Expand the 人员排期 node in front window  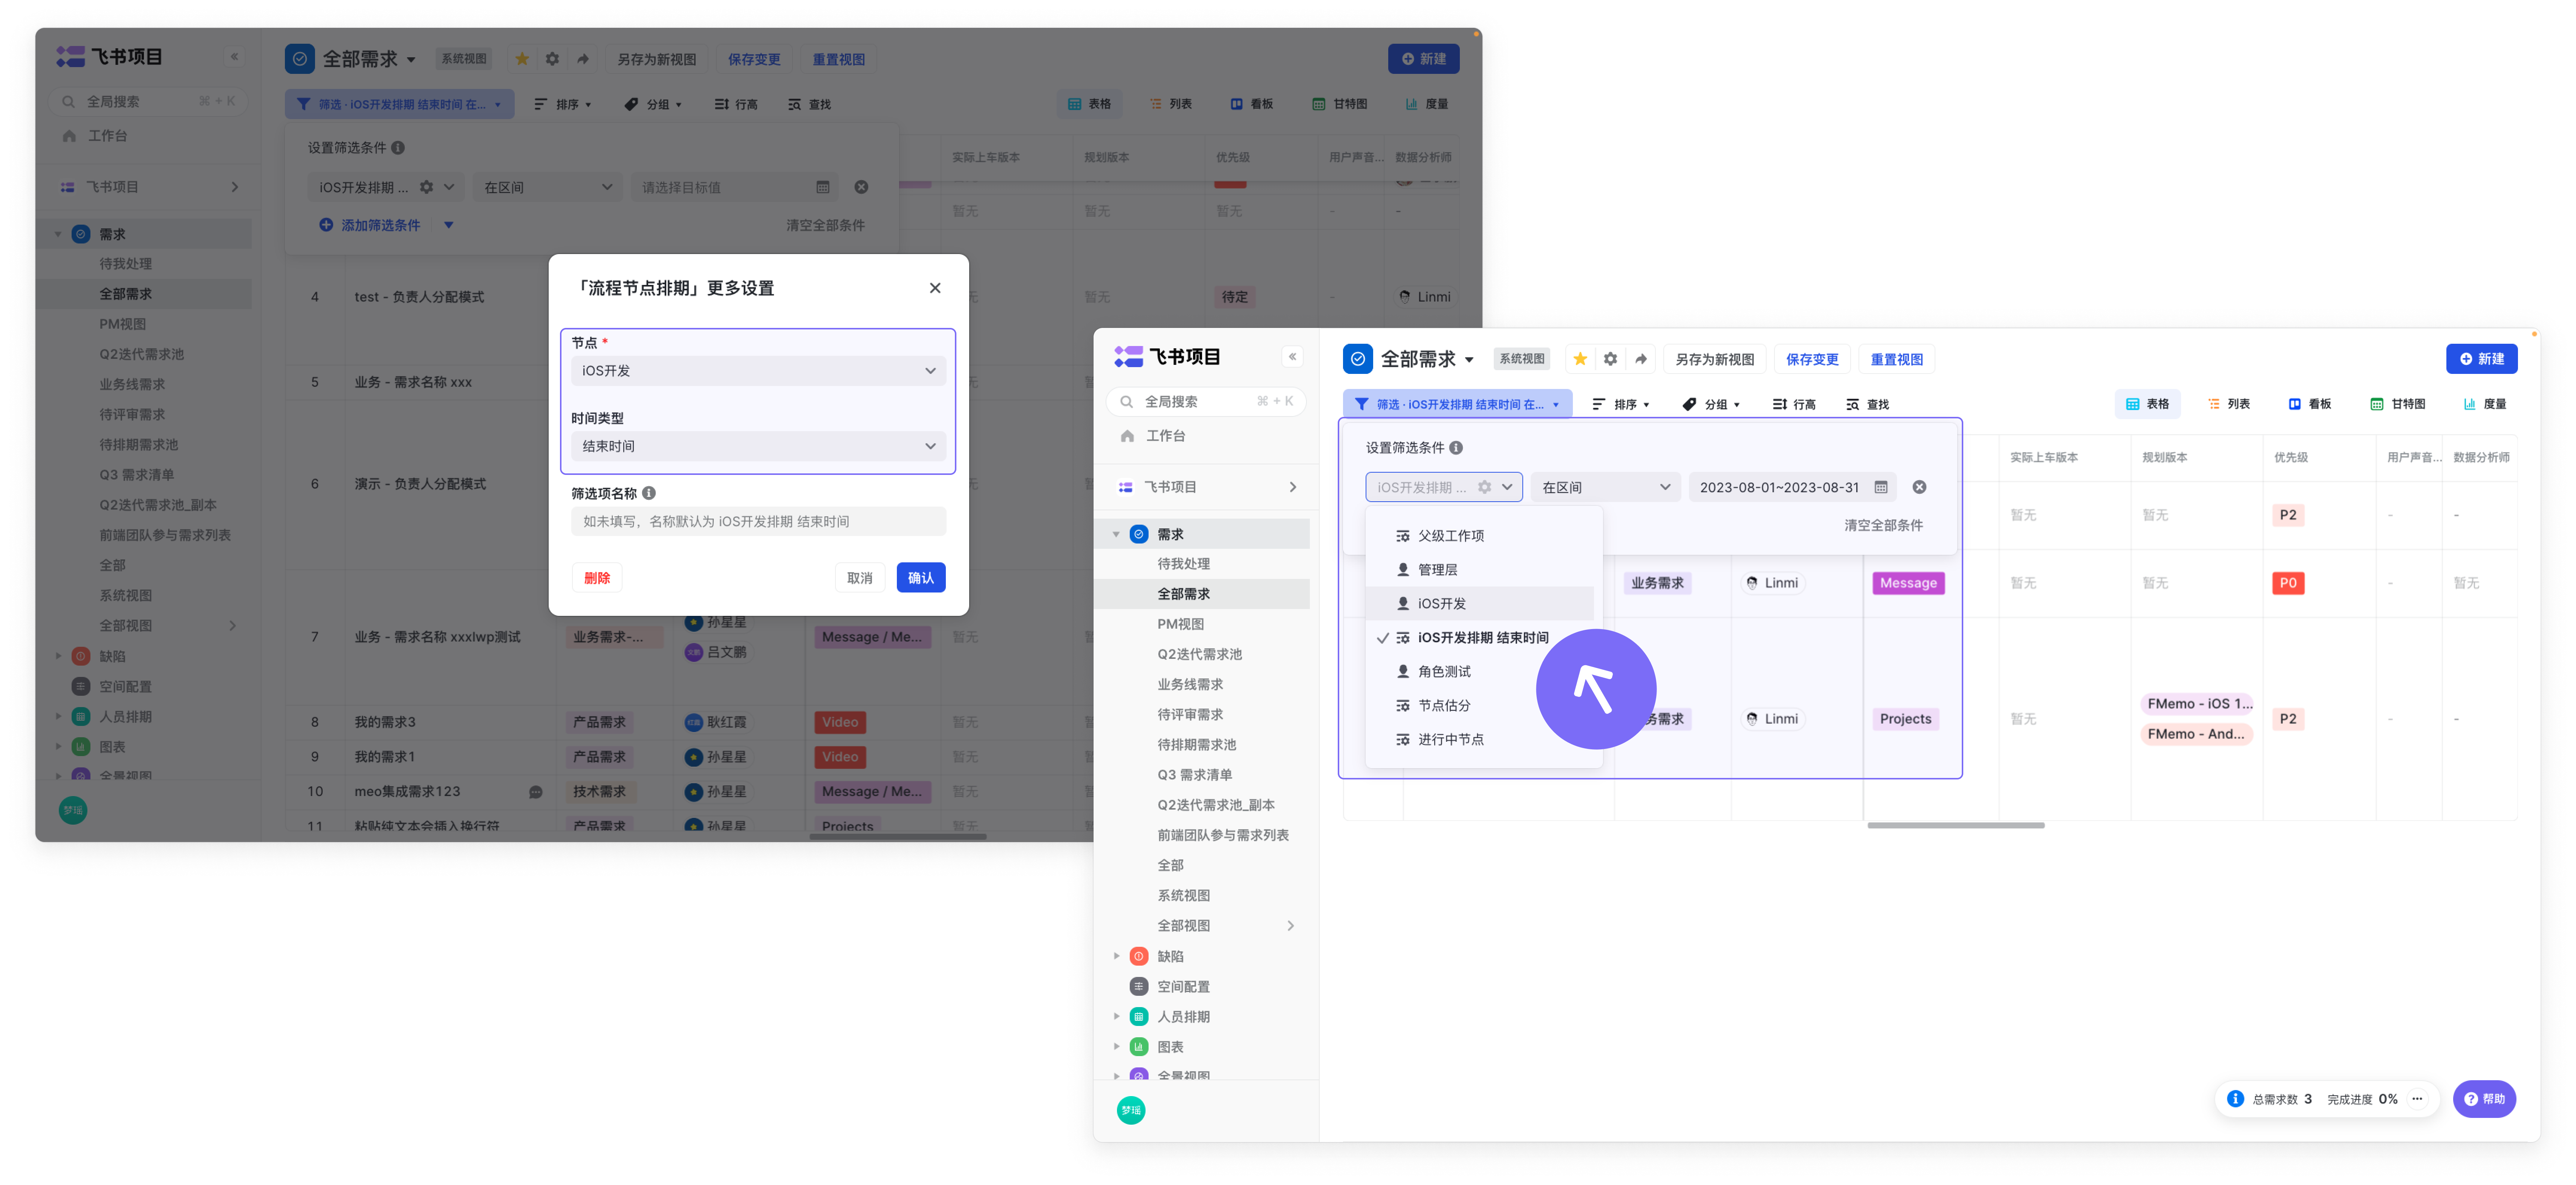pyautogui.click(x=1116, y=1016)
